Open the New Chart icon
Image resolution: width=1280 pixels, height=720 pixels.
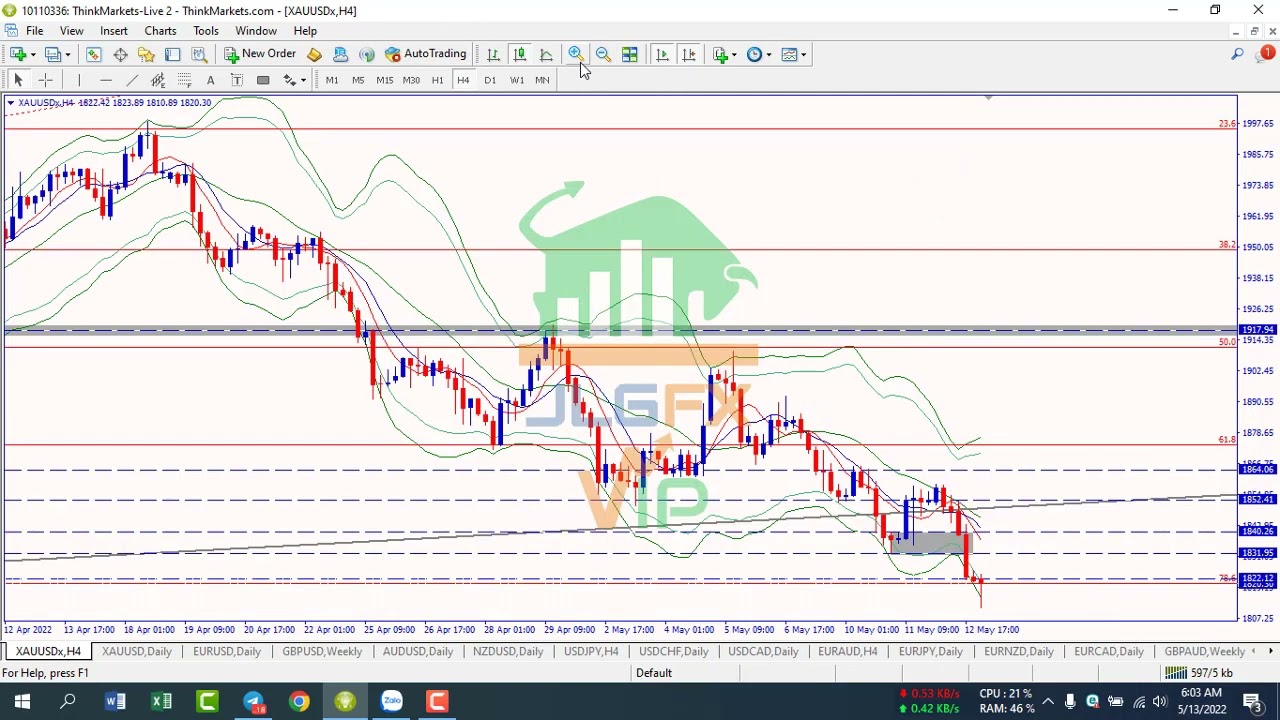(17, 54)
